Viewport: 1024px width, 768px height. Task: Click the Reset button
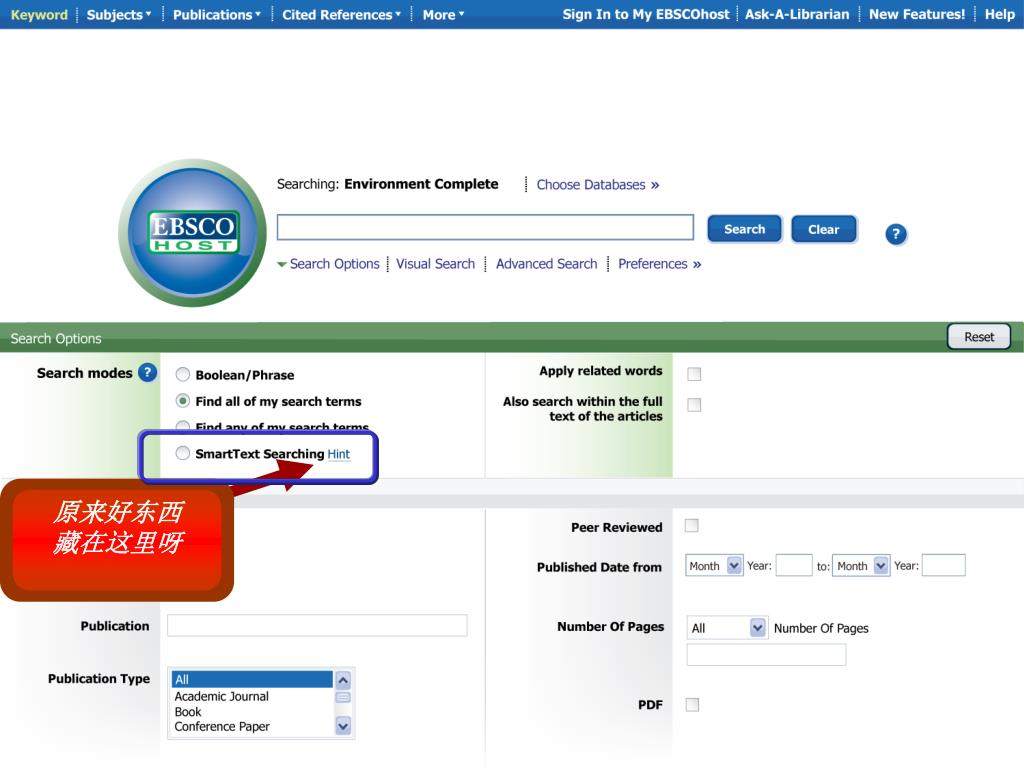(979, 337)
